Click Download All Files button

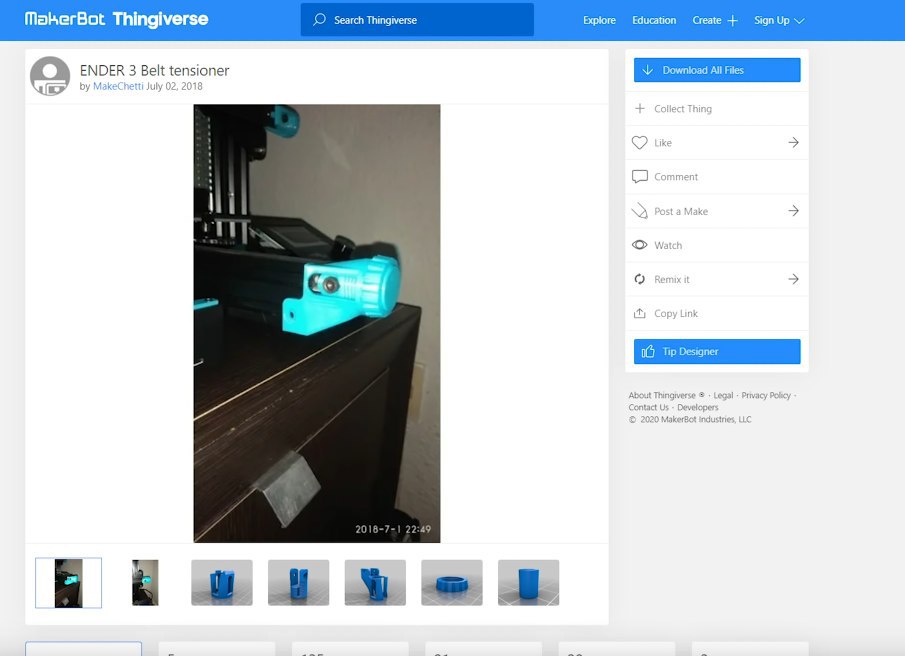[x=717, y=70]
